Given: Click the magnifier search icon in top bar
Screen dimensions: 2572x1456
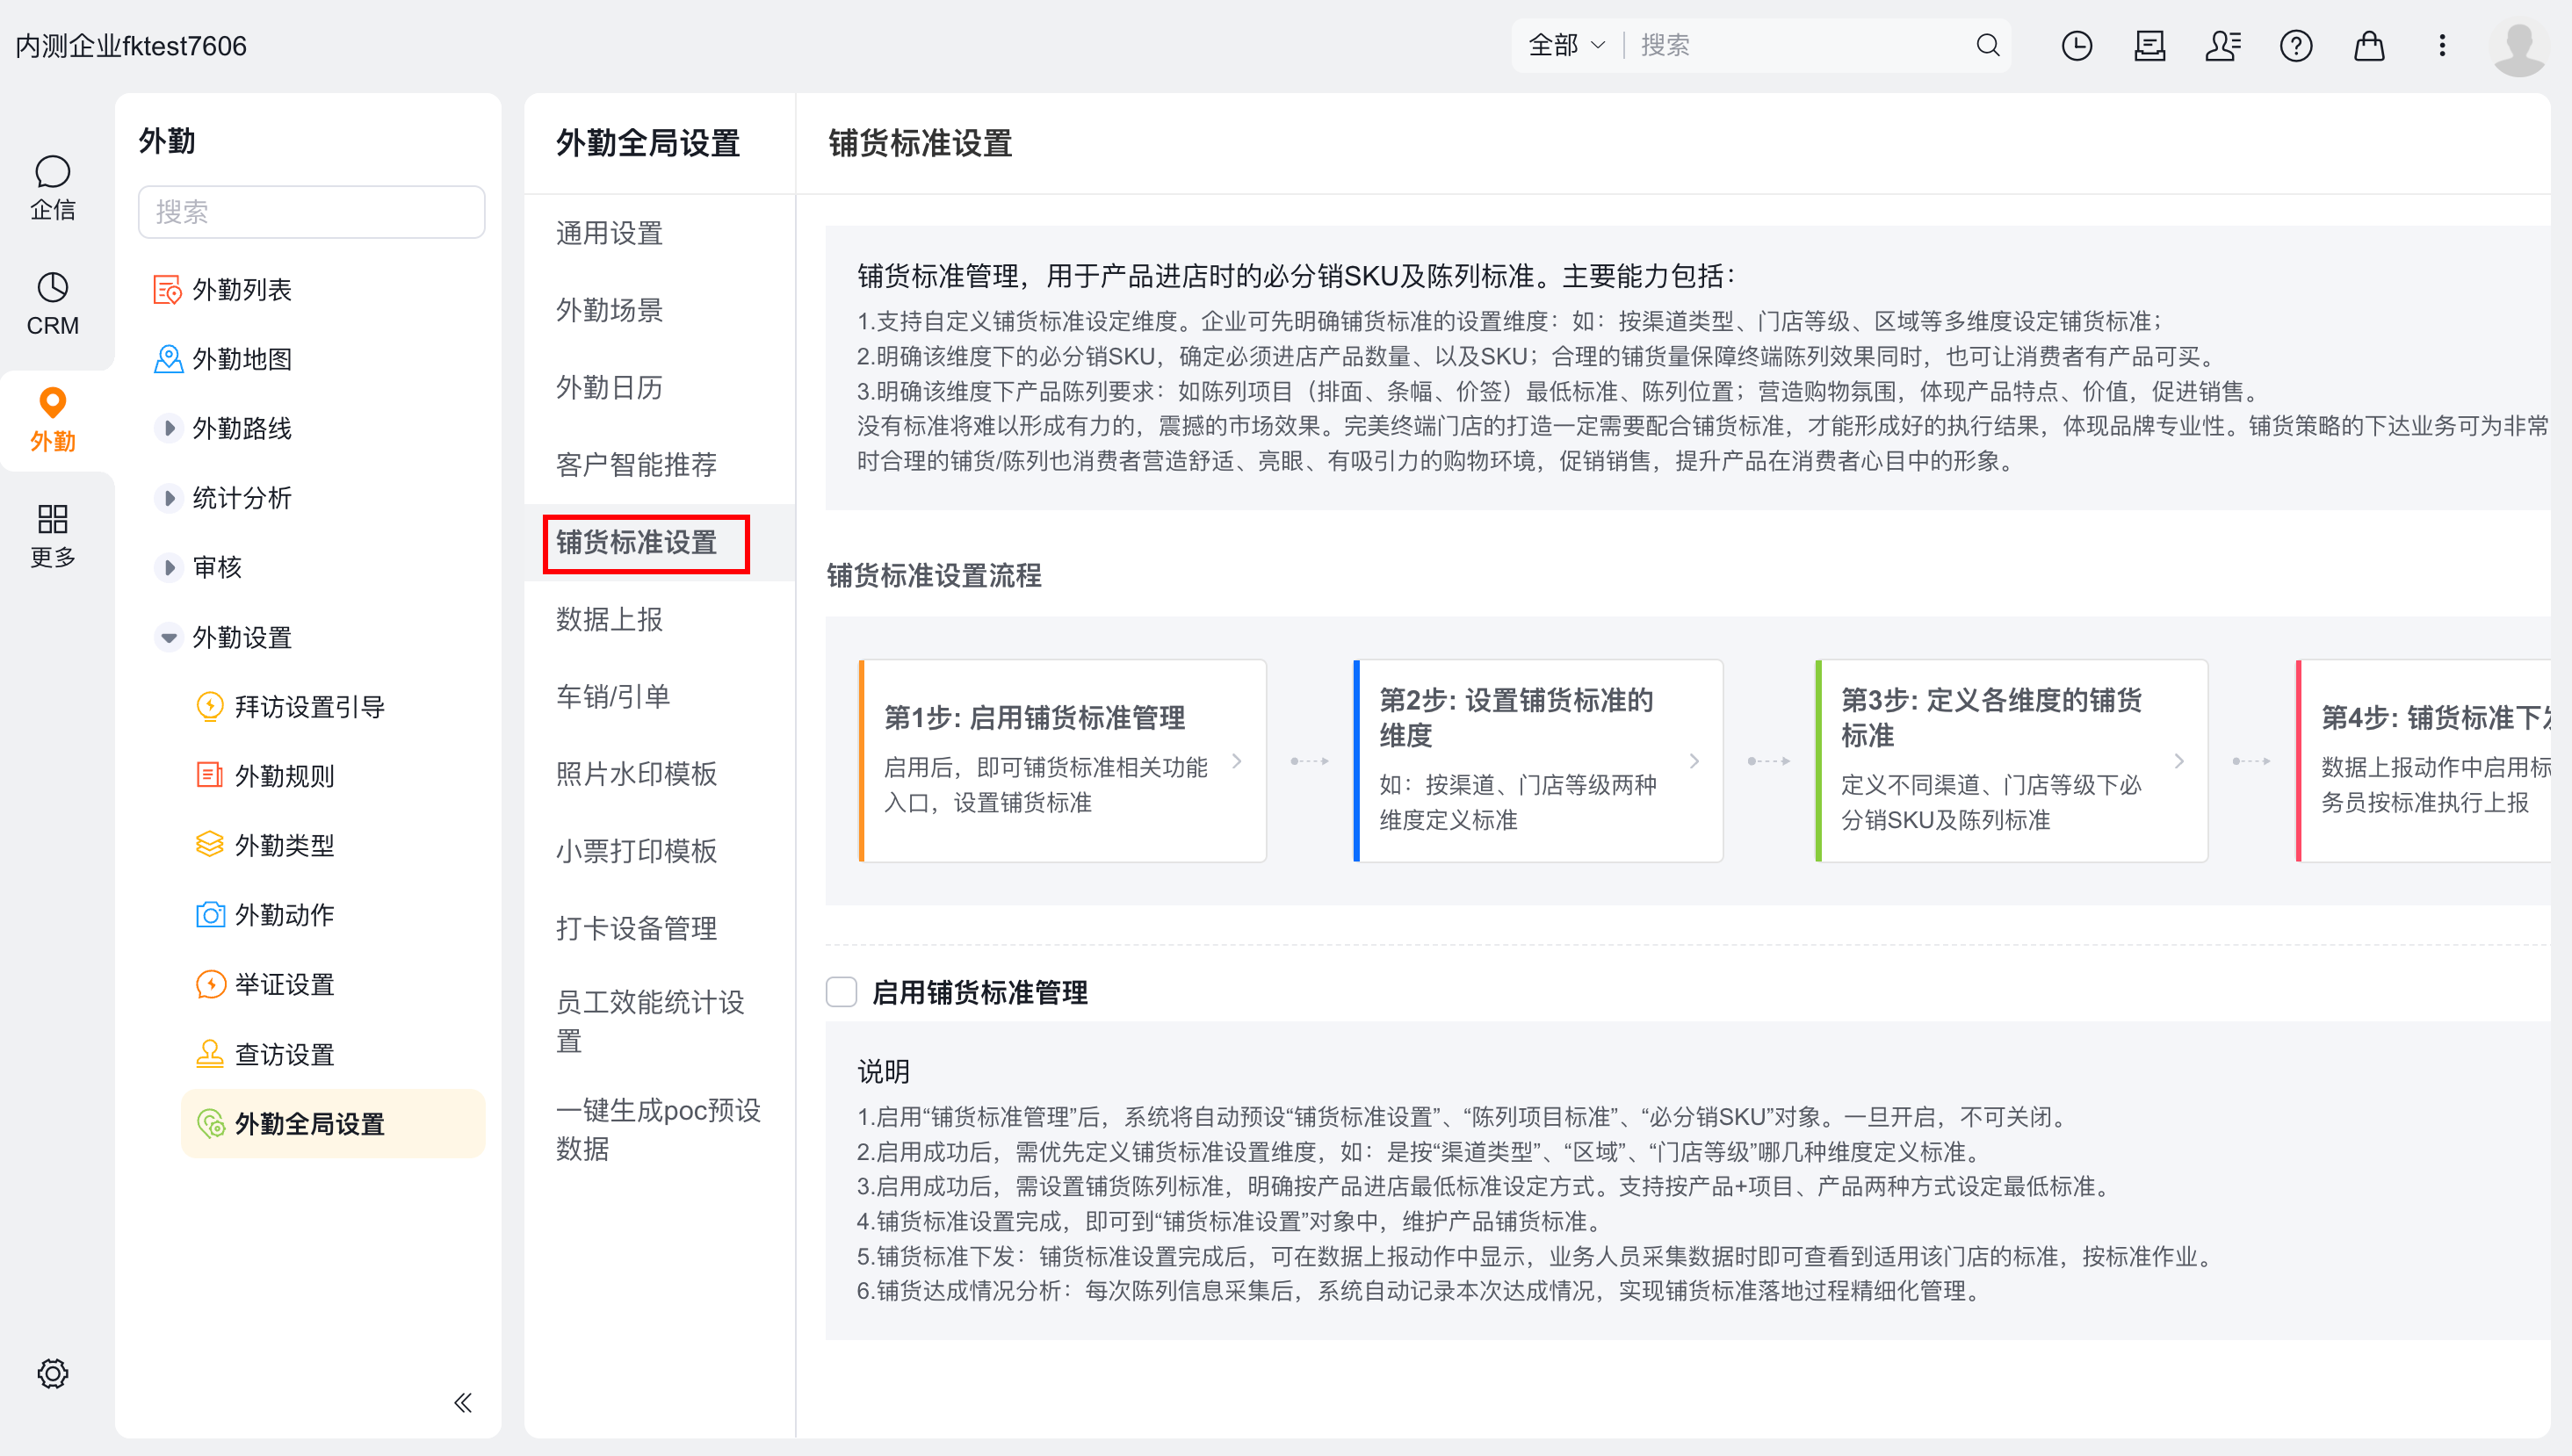Looking at the screenshot, I should [x=1988, y=45].
